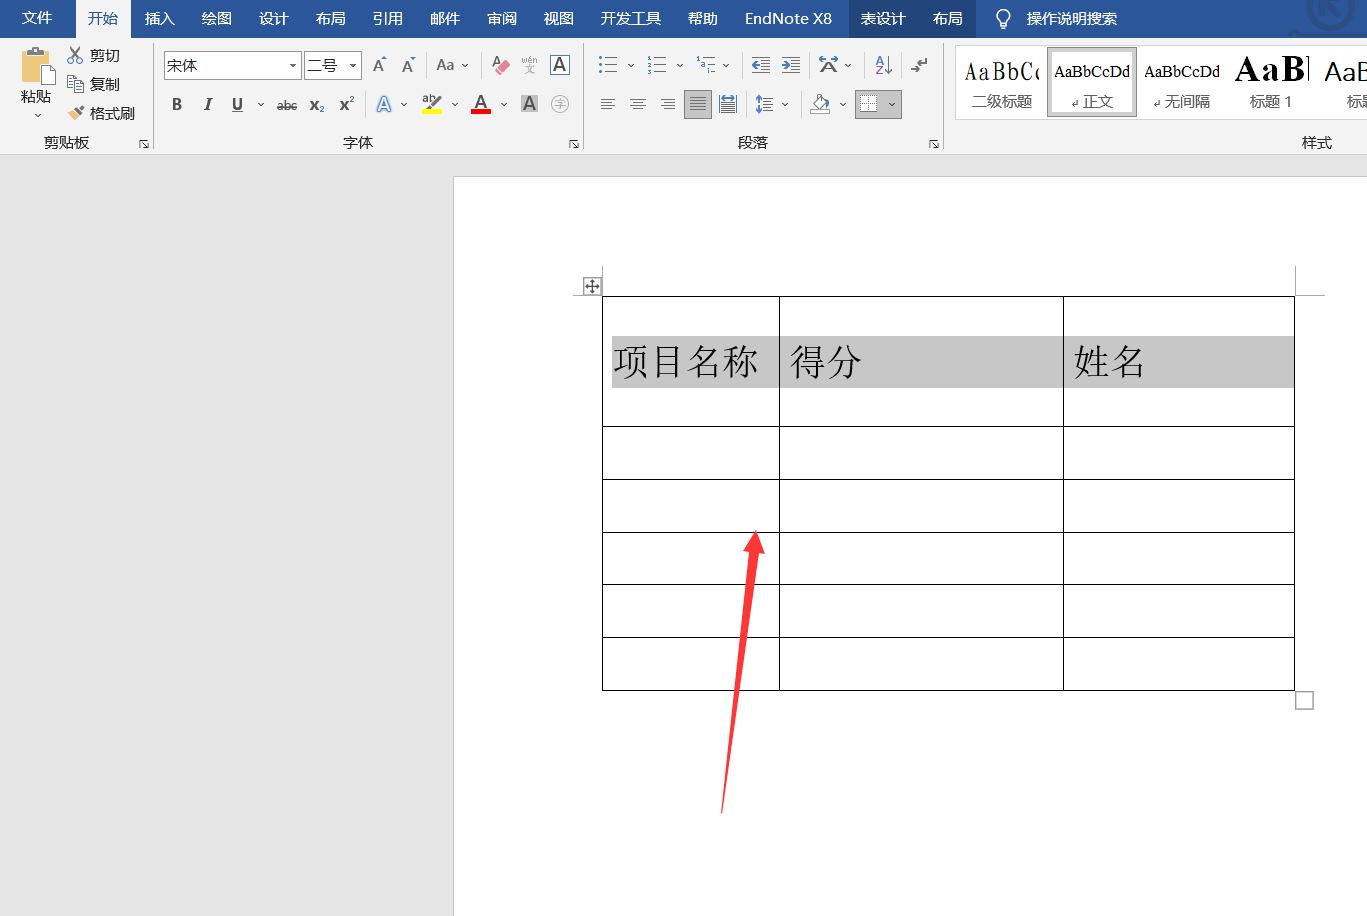The width and height of the screenshot is (1367, 916).
Task: Apply the 标题 1 style
Action: click(1271, 82)
